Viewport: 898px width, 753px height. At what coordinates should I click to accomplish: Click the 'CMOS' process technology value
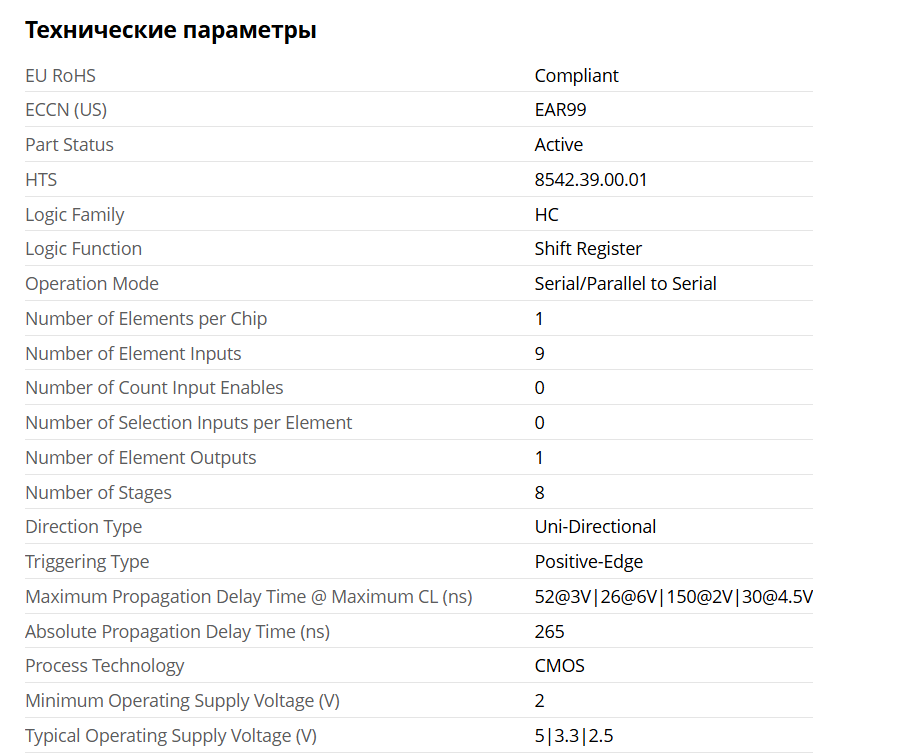[559, 666]
